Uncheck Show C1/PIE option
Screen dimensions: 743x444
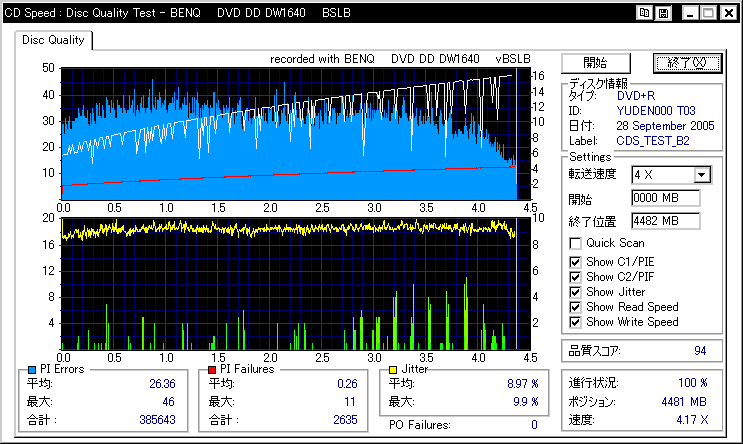(x=575, y=262)
